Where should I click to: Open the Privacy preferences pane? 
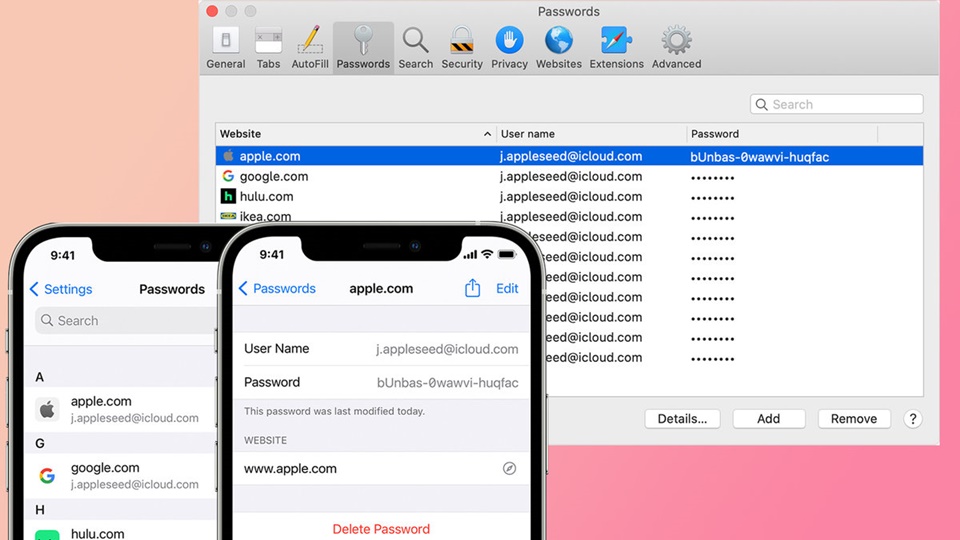[509, 48]
